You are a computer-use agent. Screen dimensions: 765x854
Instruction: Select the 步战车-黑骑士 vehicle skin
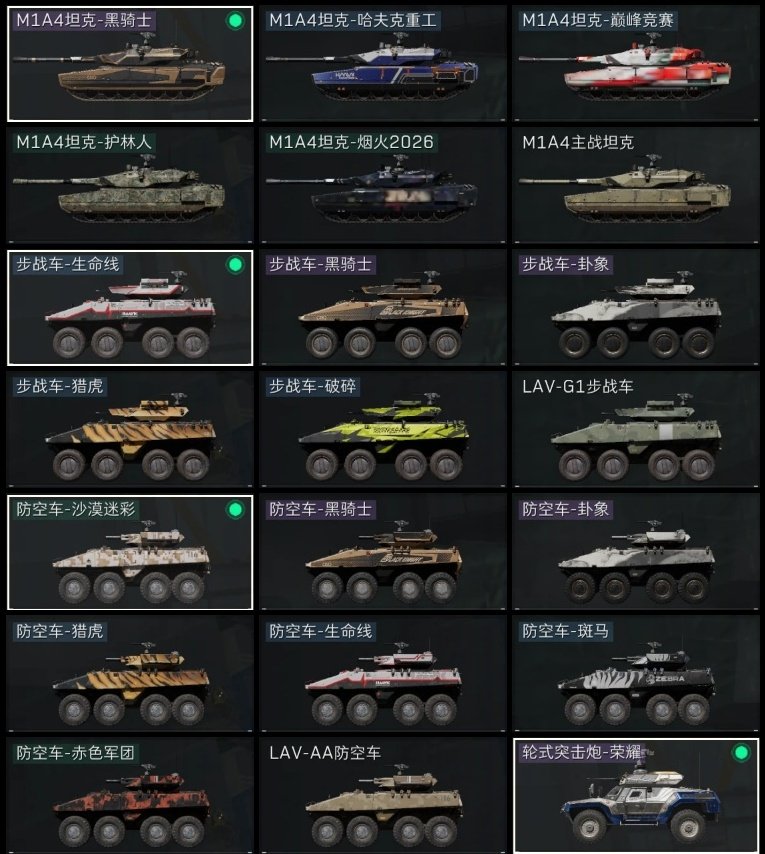(x=383, y=308)
